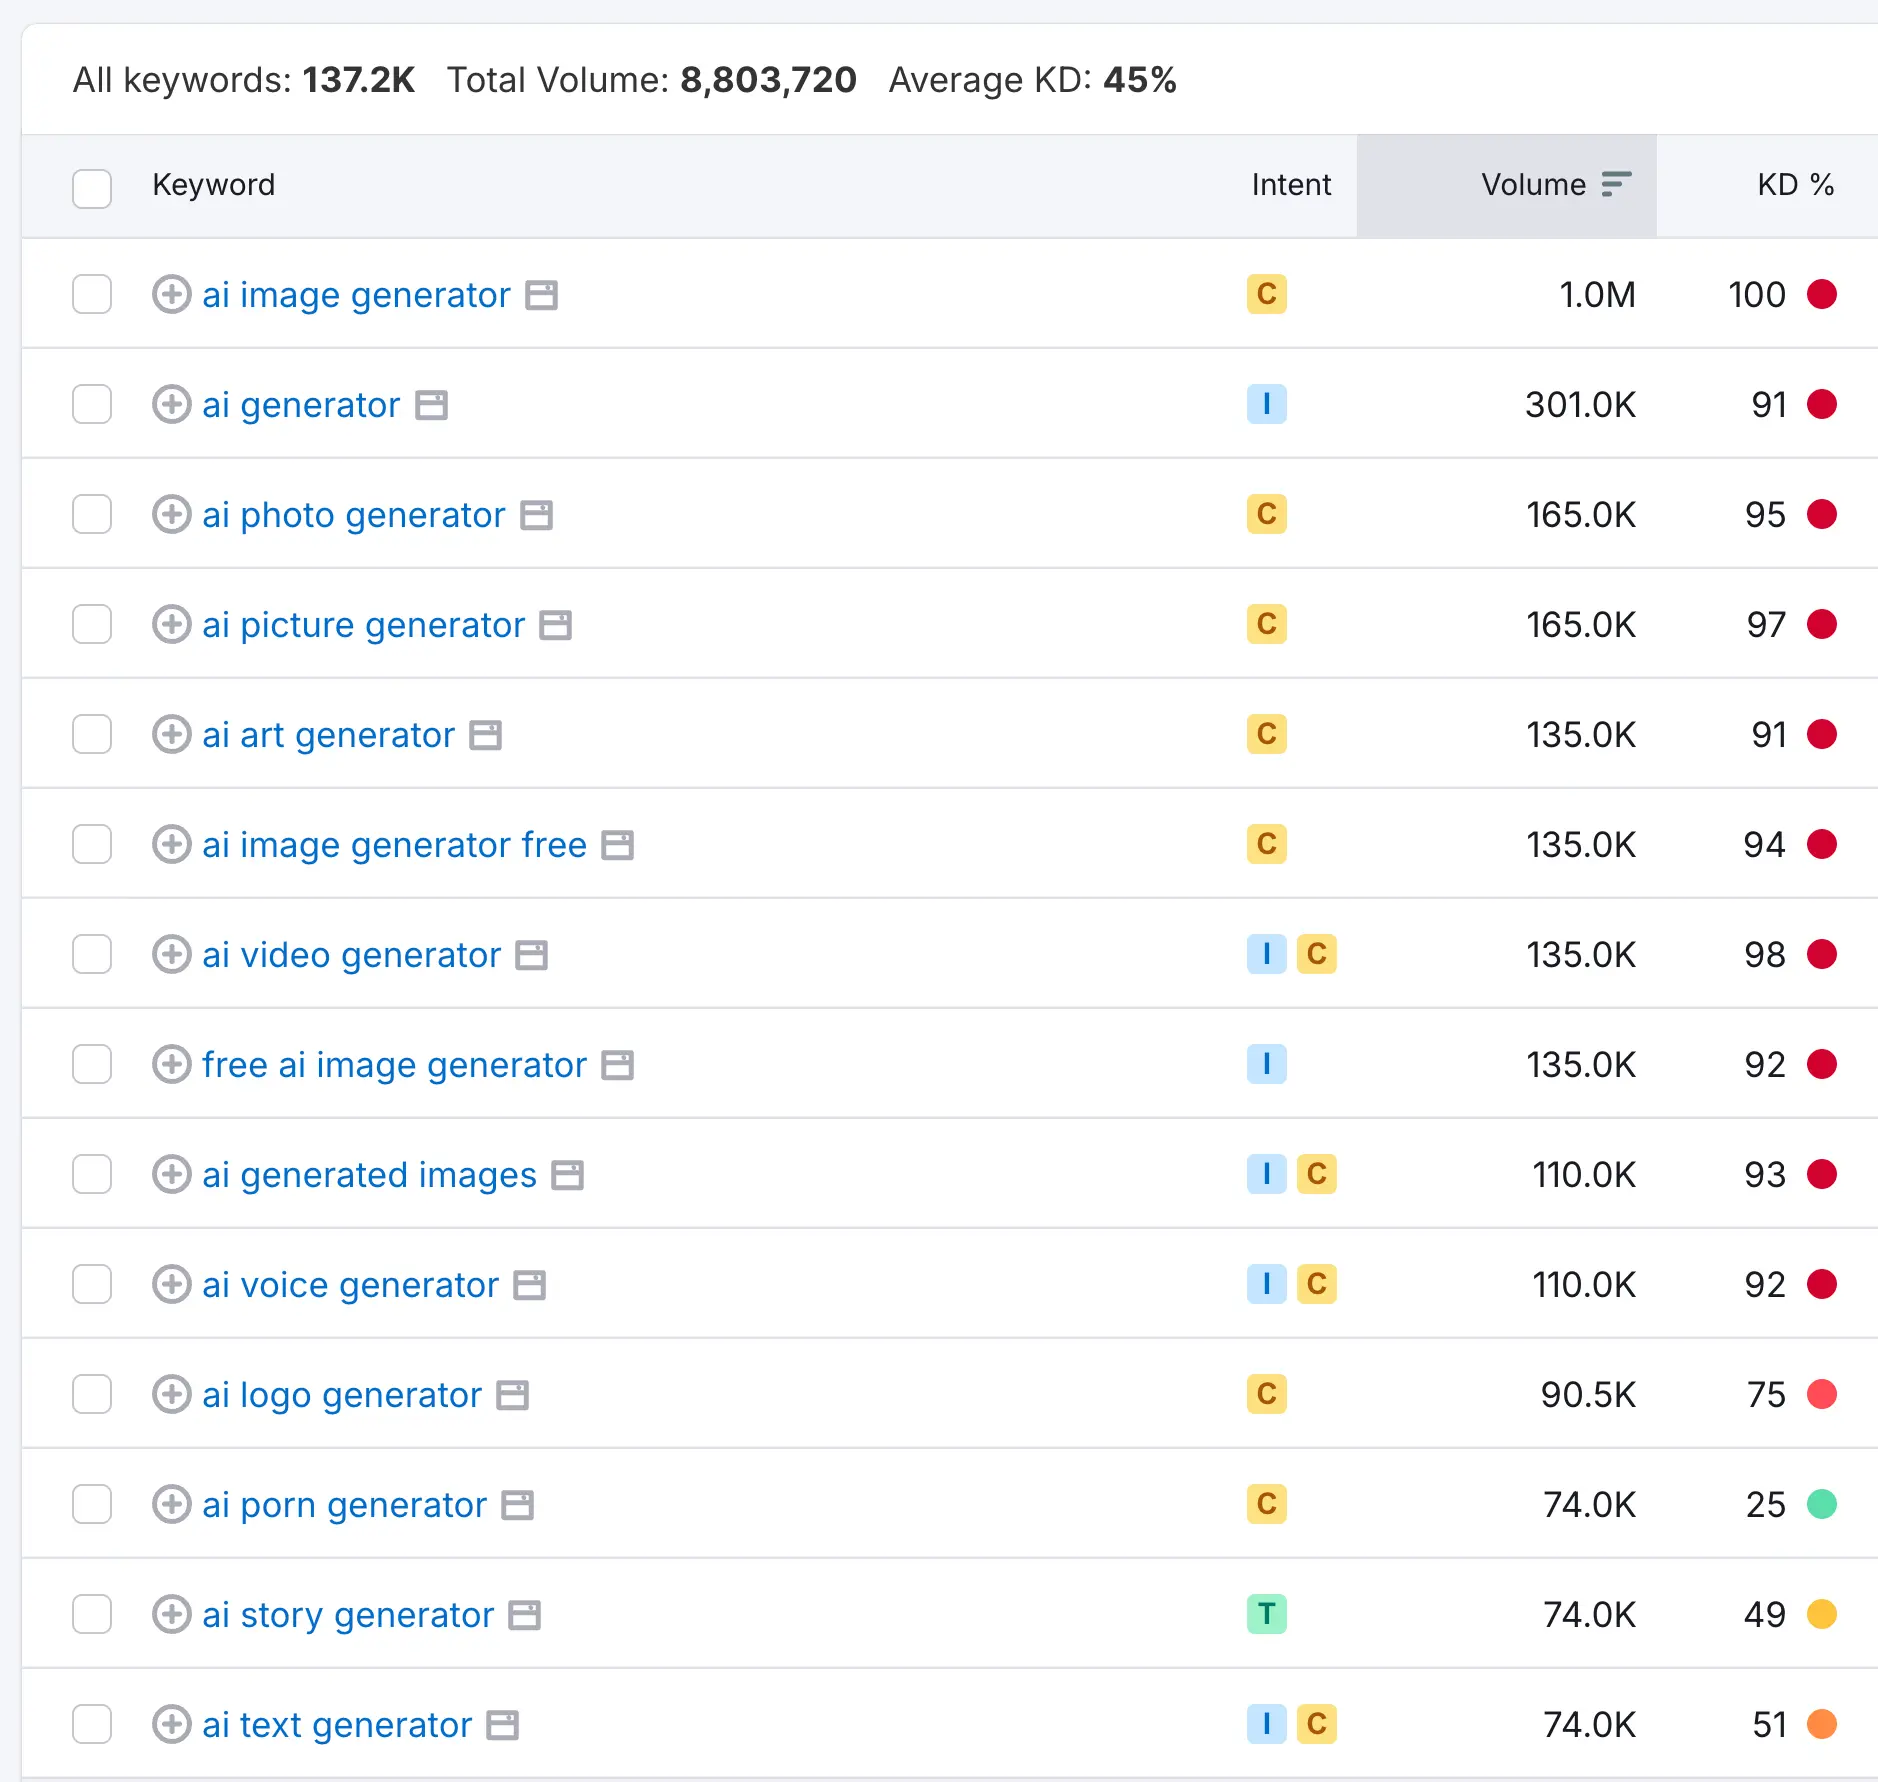Screen dimensions: 1878x1782
Task: Sort table by the Volume column
Action: (1534, 185)
